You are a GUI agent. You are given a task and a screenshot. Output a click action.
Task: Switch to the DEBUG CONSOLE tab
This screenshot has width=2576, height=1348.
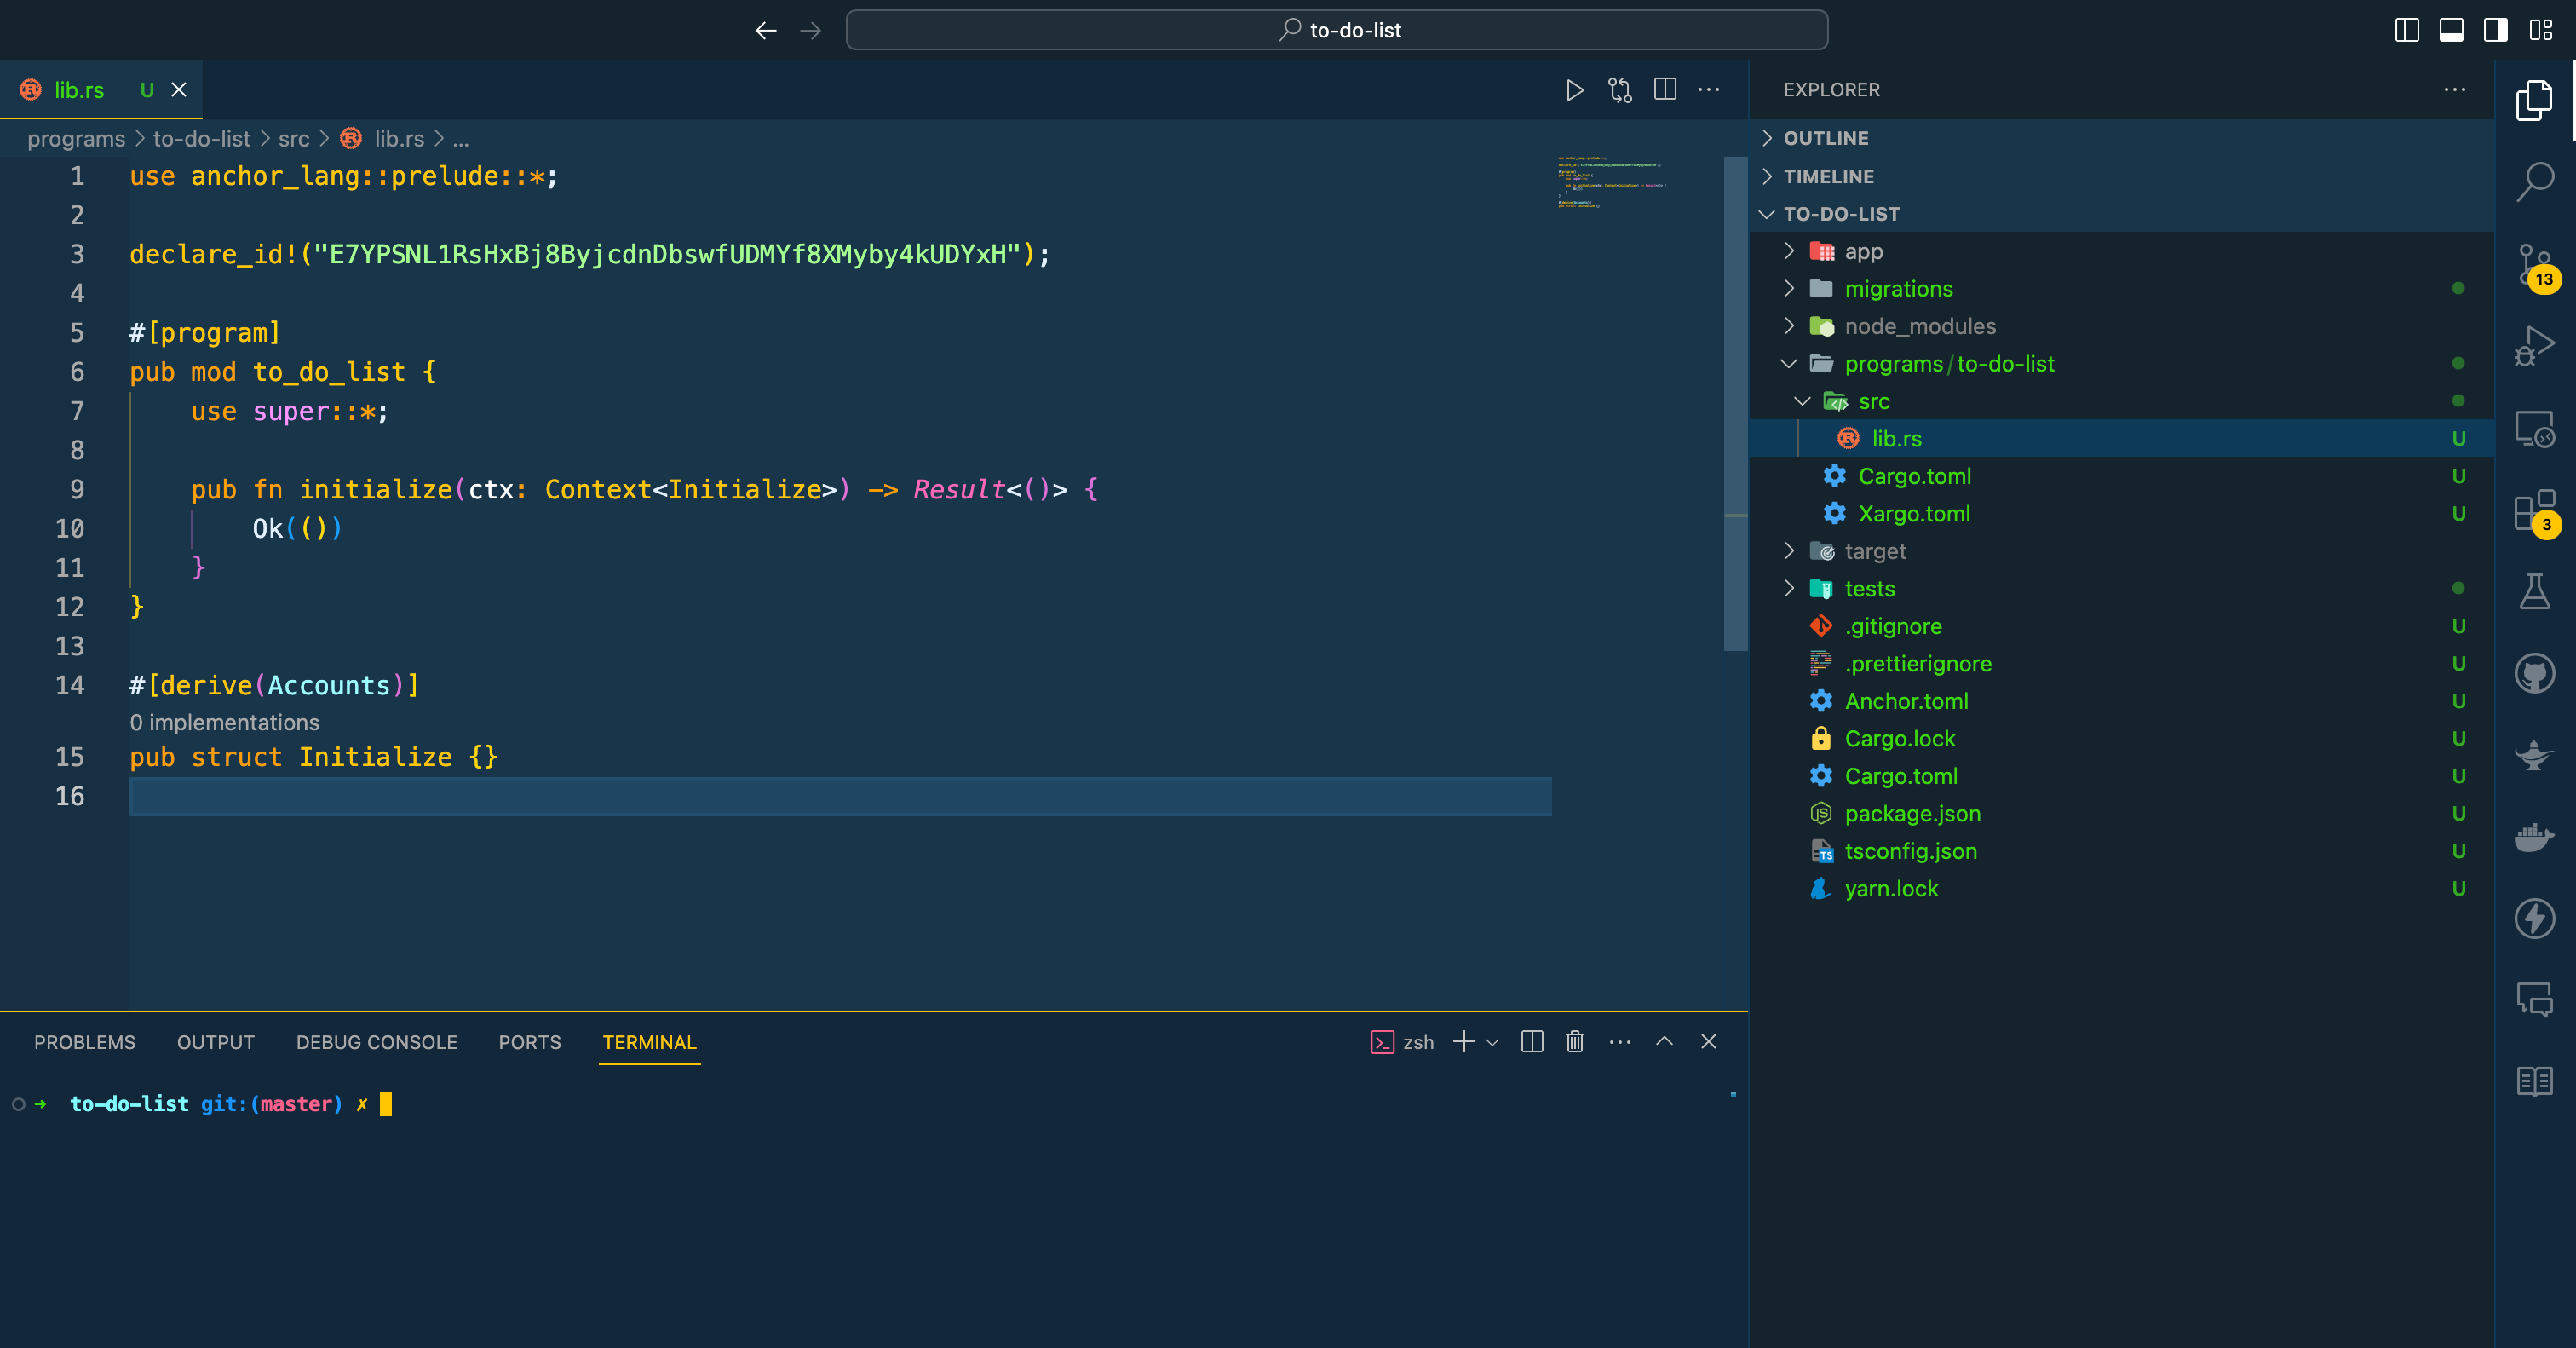376,1042
